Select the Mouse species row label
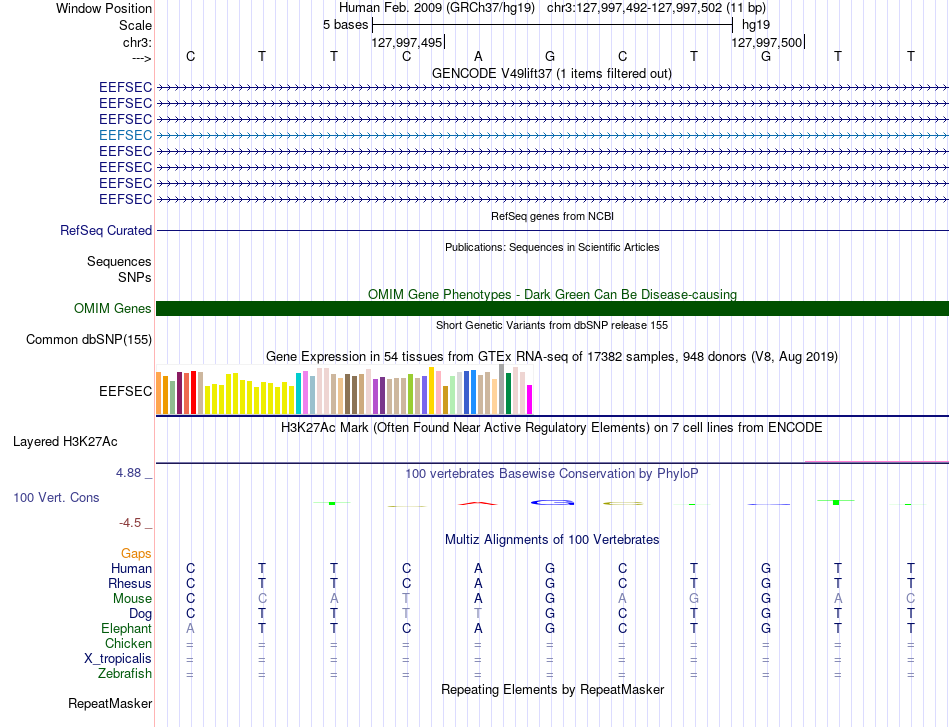This screenshot has width=950, height=727. [132, 599]
